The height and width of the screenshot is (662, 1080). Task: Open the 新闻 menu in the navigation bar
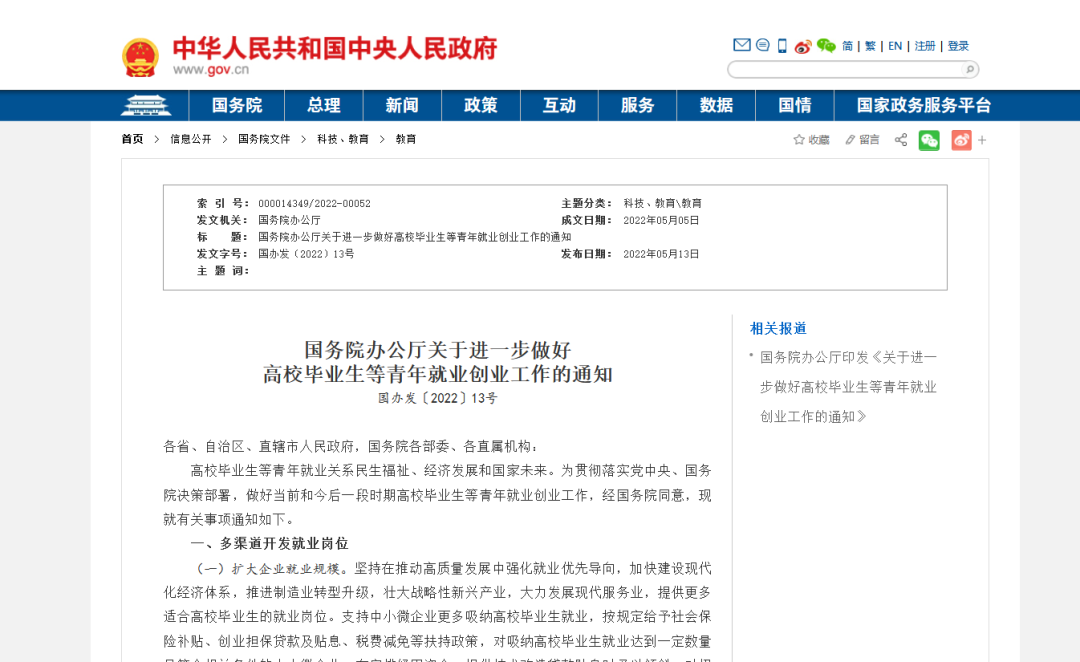point(402,105)
